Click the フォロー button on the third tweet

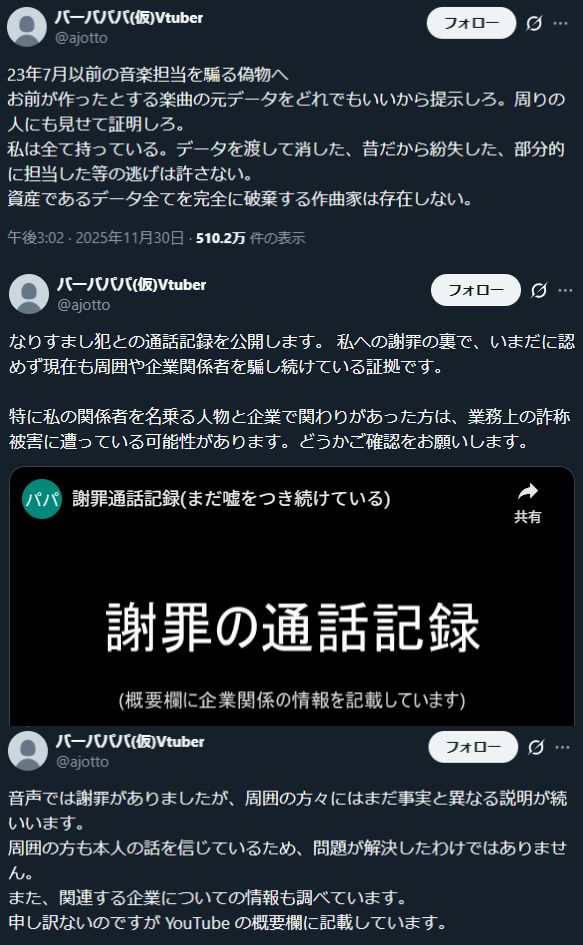click(473, 747)
